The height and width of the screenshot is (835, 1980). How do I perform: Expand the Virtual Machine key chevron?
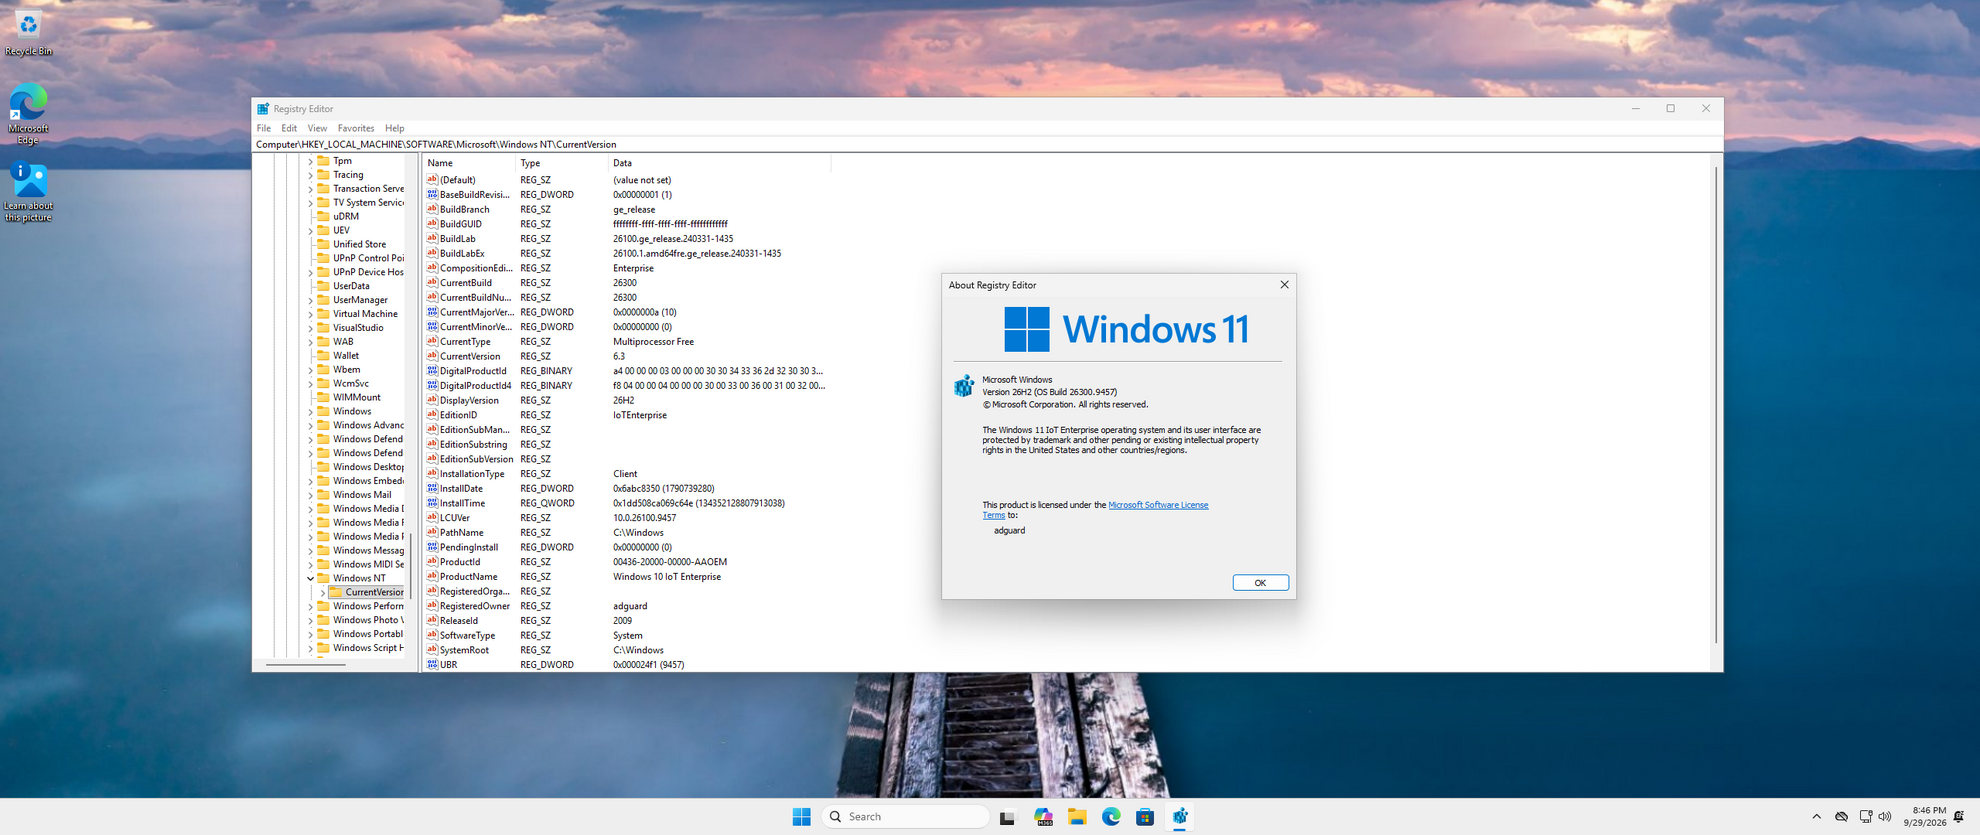(310, 314)
